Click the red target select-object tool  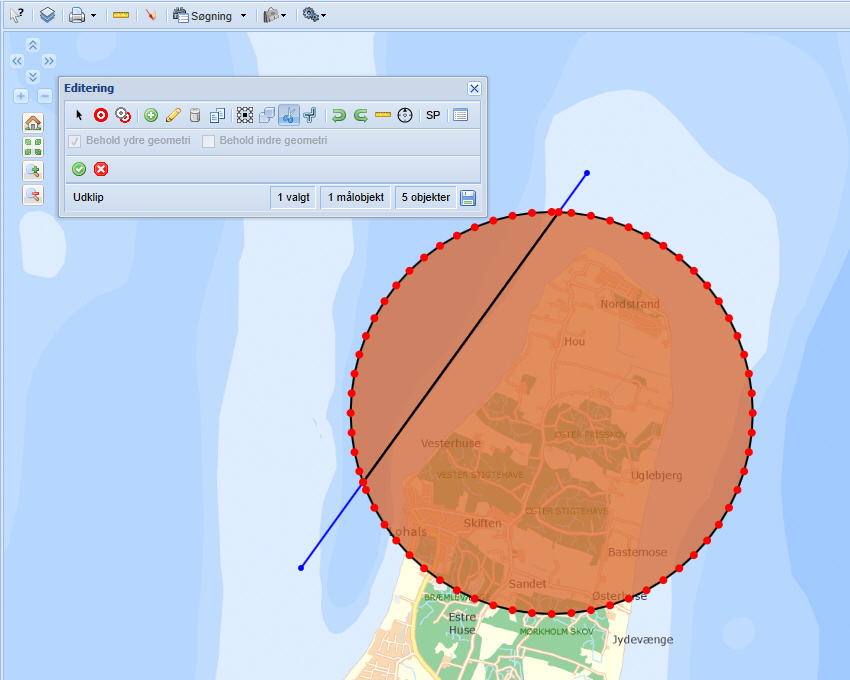(x=101, y=115)
